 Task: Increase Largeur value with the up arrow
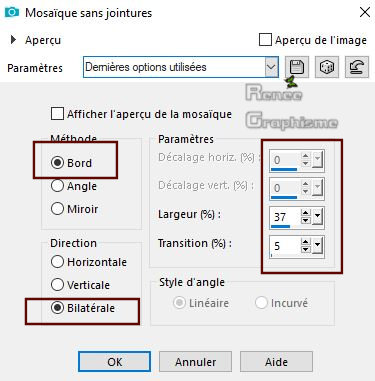pos(305,213)
